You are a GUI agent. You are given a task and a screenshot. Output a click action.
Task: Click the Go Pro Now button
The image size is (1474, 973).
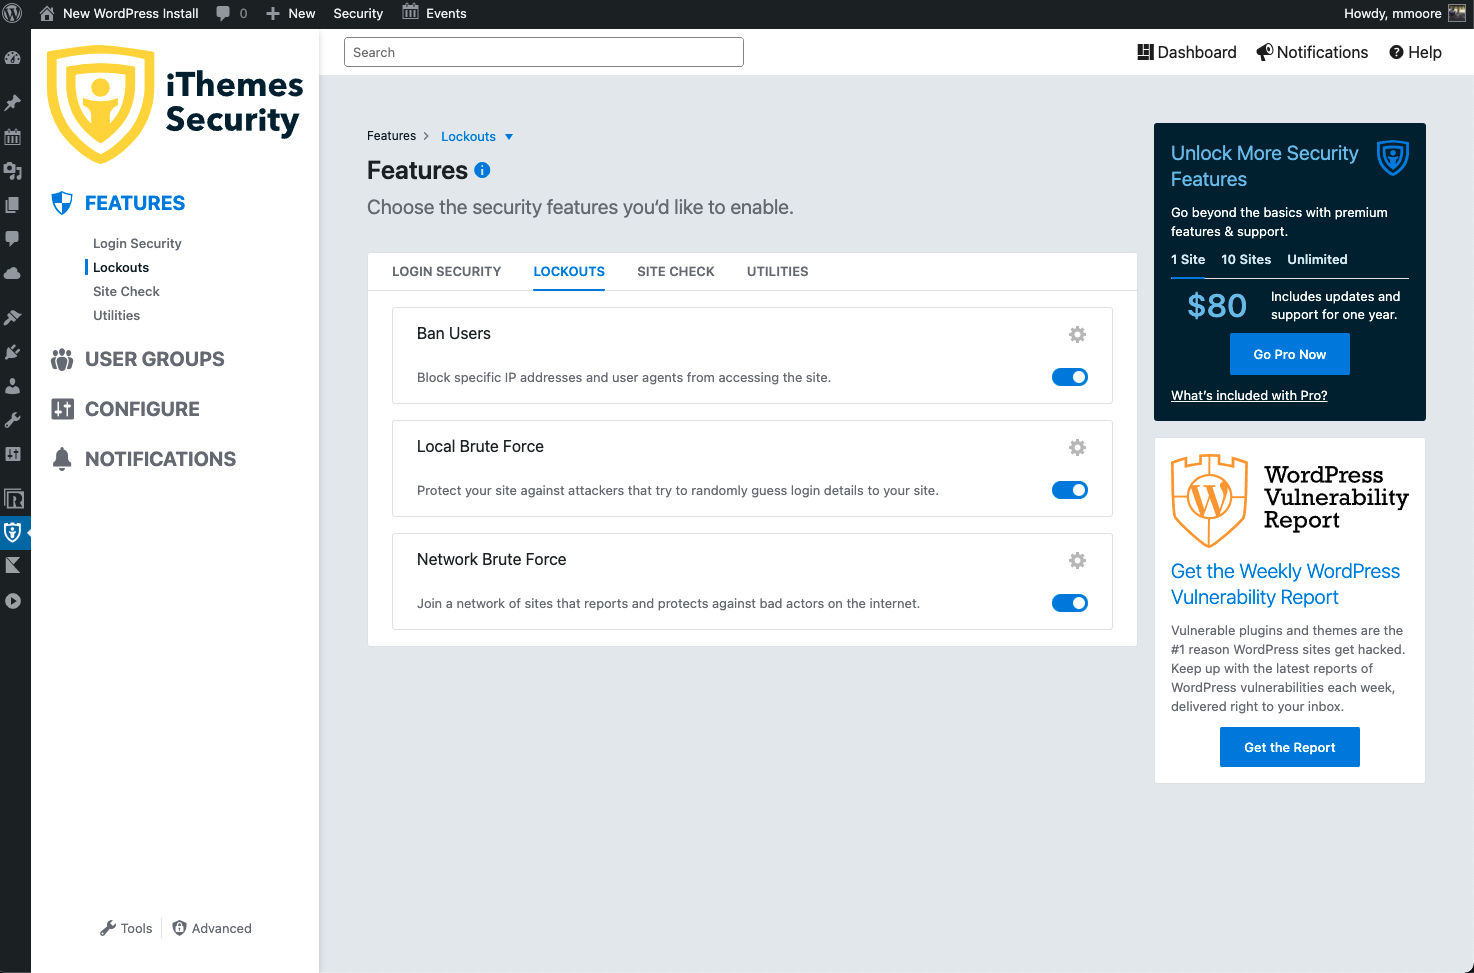pos(1290,354)
